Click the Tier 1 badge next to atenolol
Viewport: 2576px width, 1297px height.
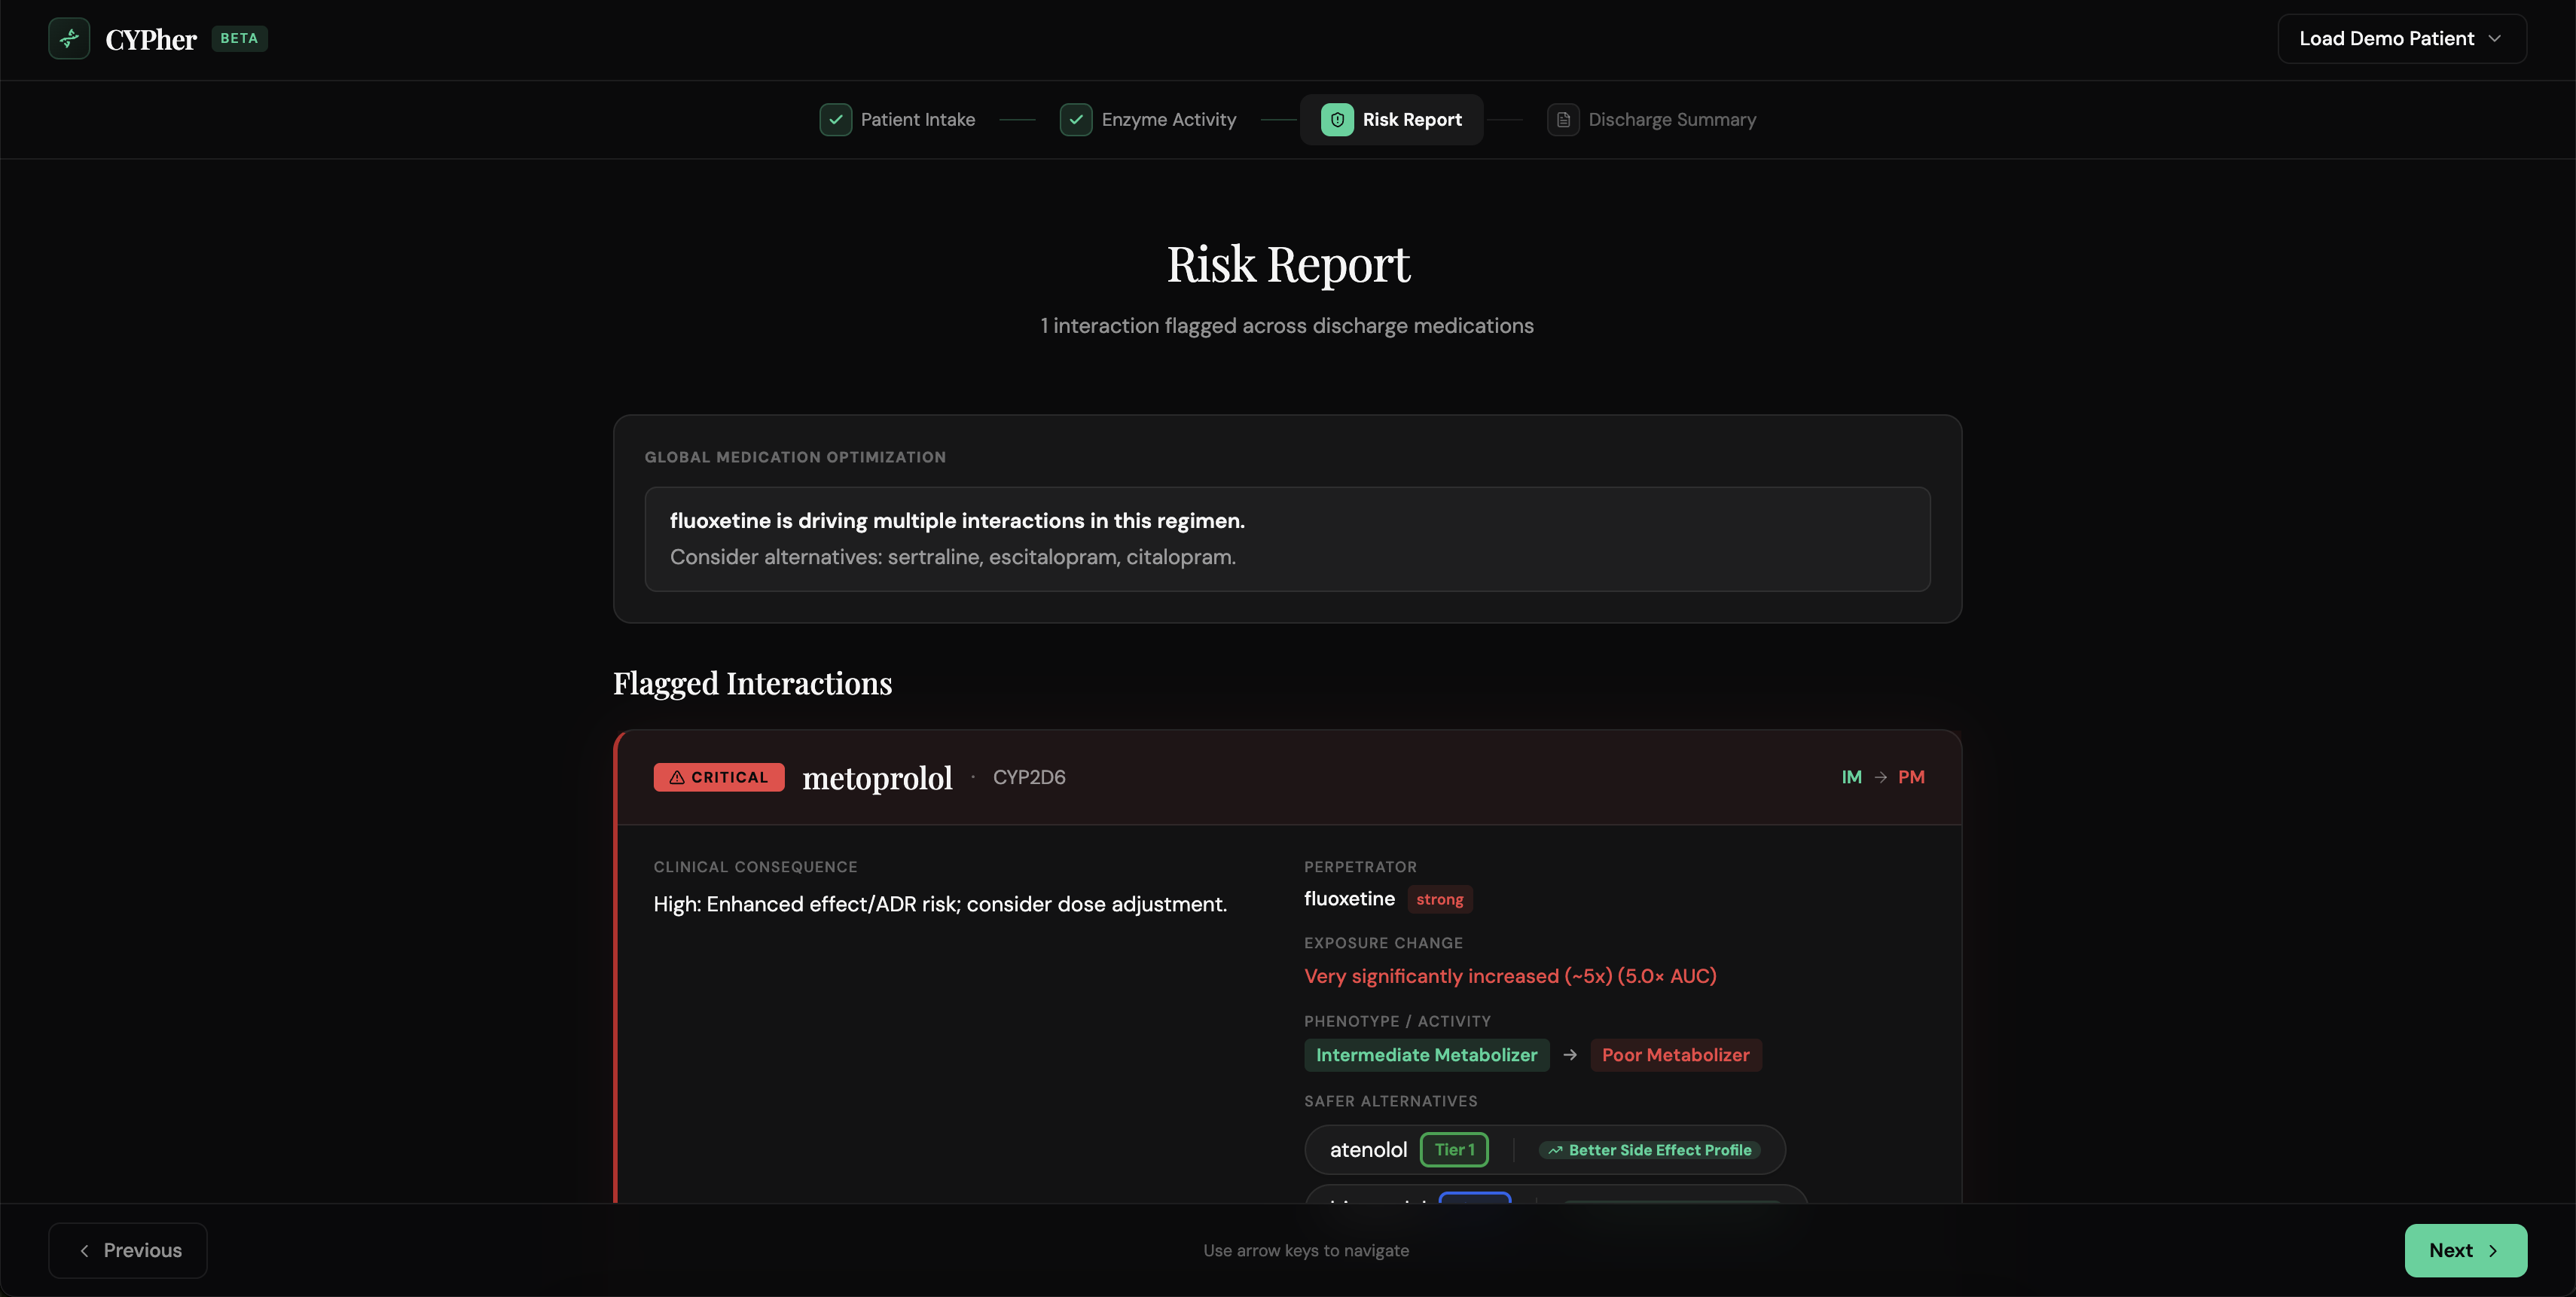pos(1454,1150)
